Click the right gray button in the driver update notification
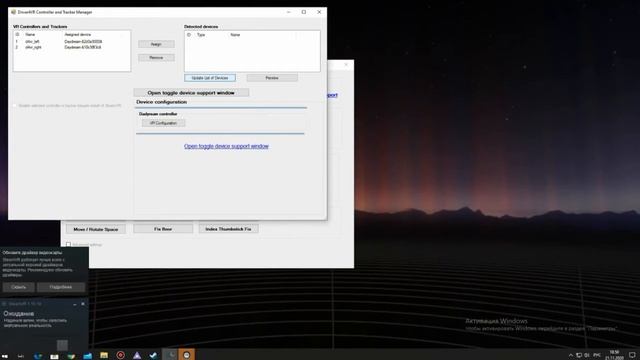The image size is (640, 360). click(61, 287)
